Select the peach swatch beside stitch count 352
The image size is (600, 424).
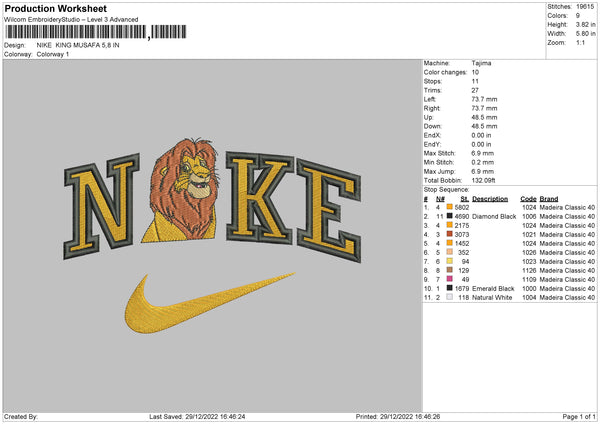[x=450, y=252]
